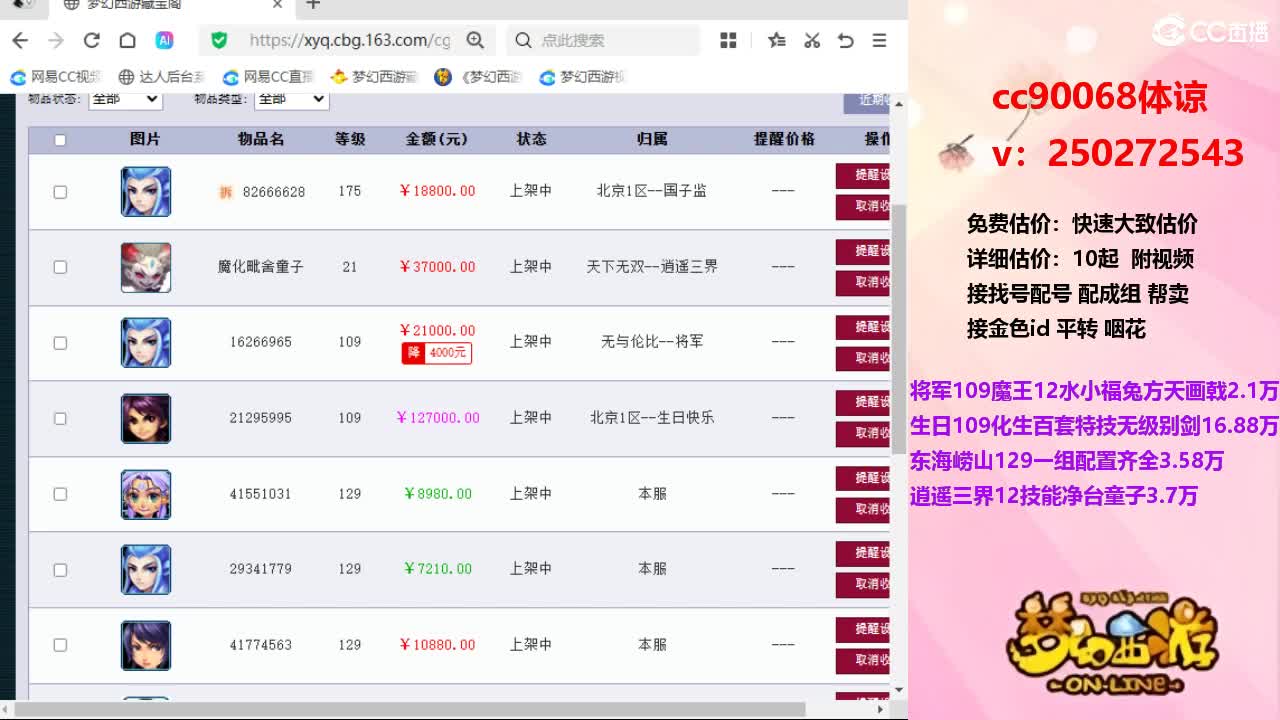Check the box for item 29341779
1280x720 pixels.
tap(60, 569)
